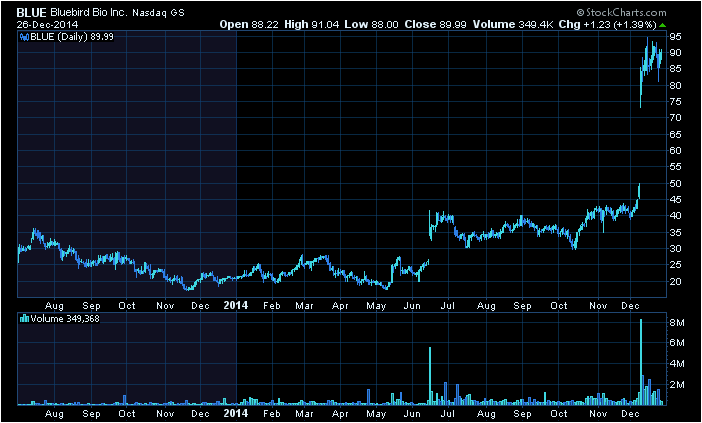This screenshot has height=423, width=702.
Task: Click the Jul label under the price chart
Action: (x=448, y=306)
